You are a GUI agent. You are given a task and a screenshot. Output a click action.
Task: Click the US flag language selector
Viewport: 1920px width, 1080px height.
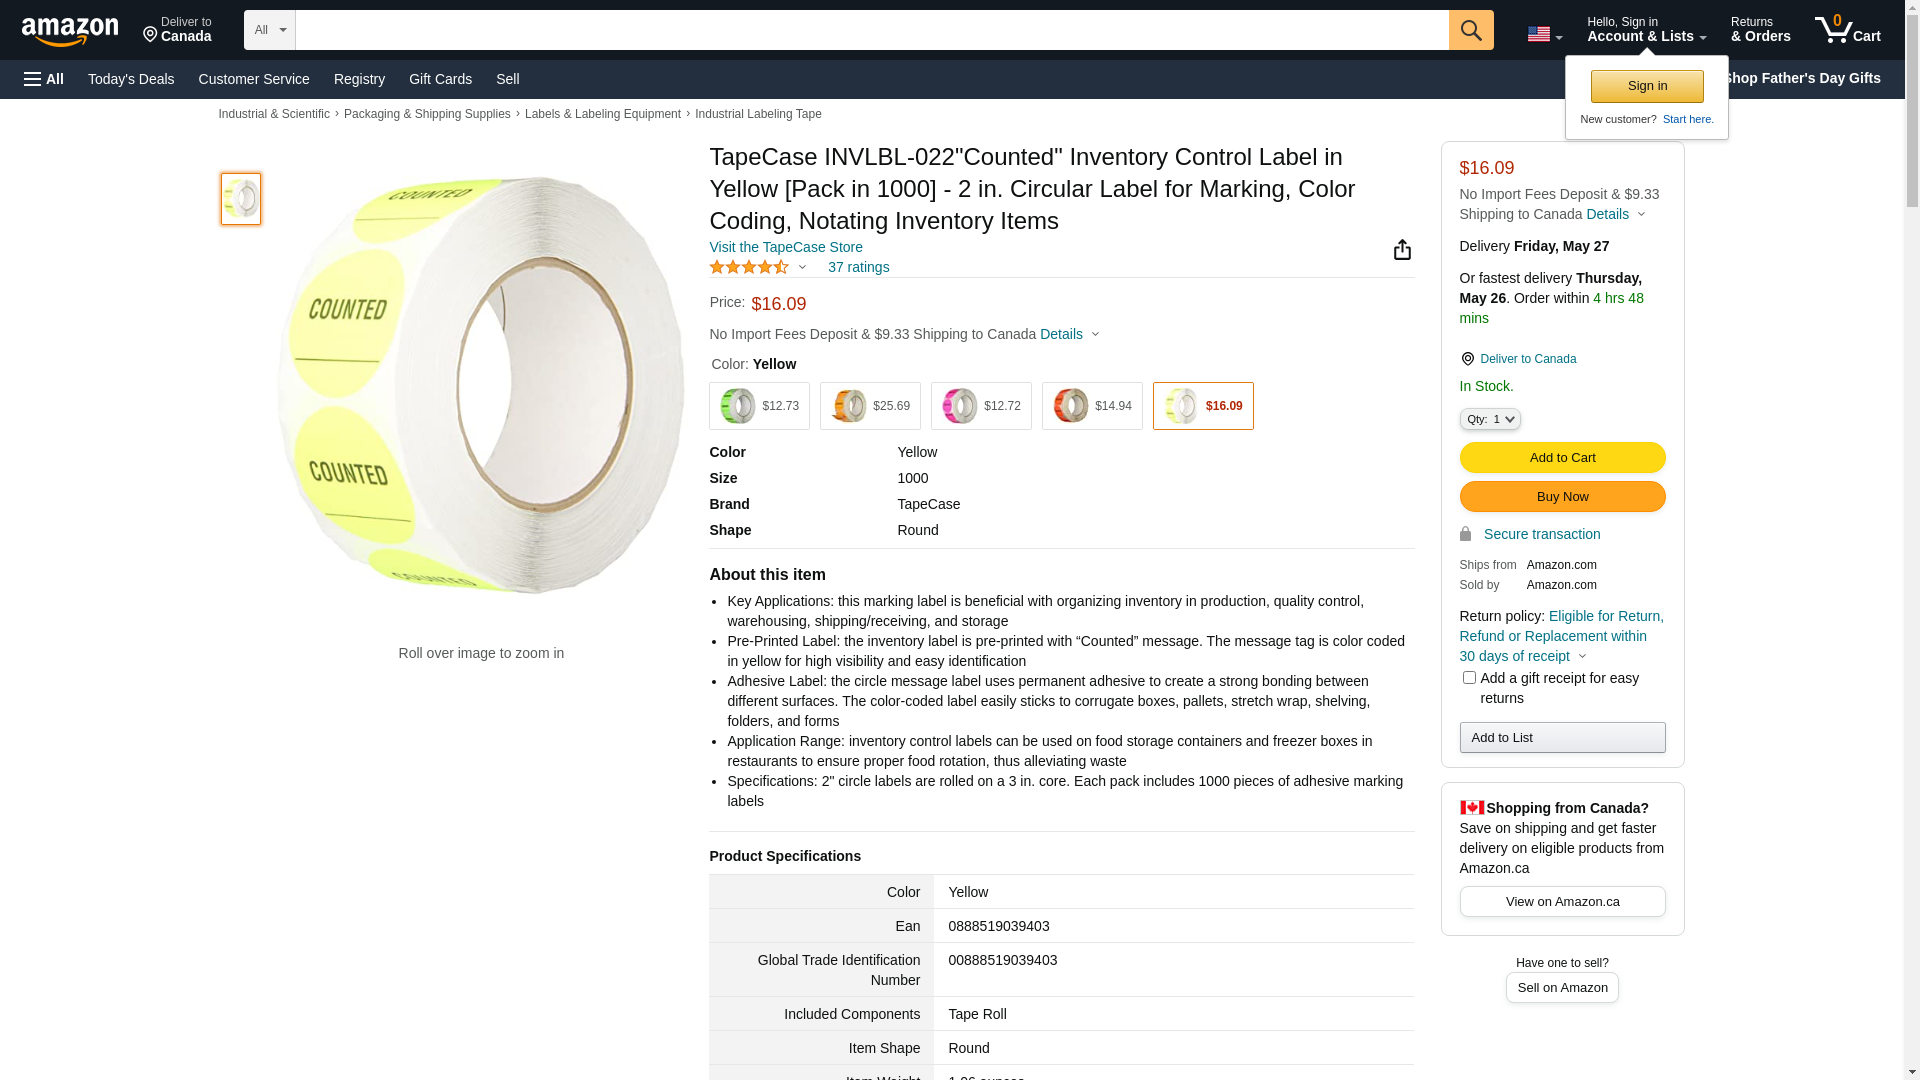[1543, 34]
